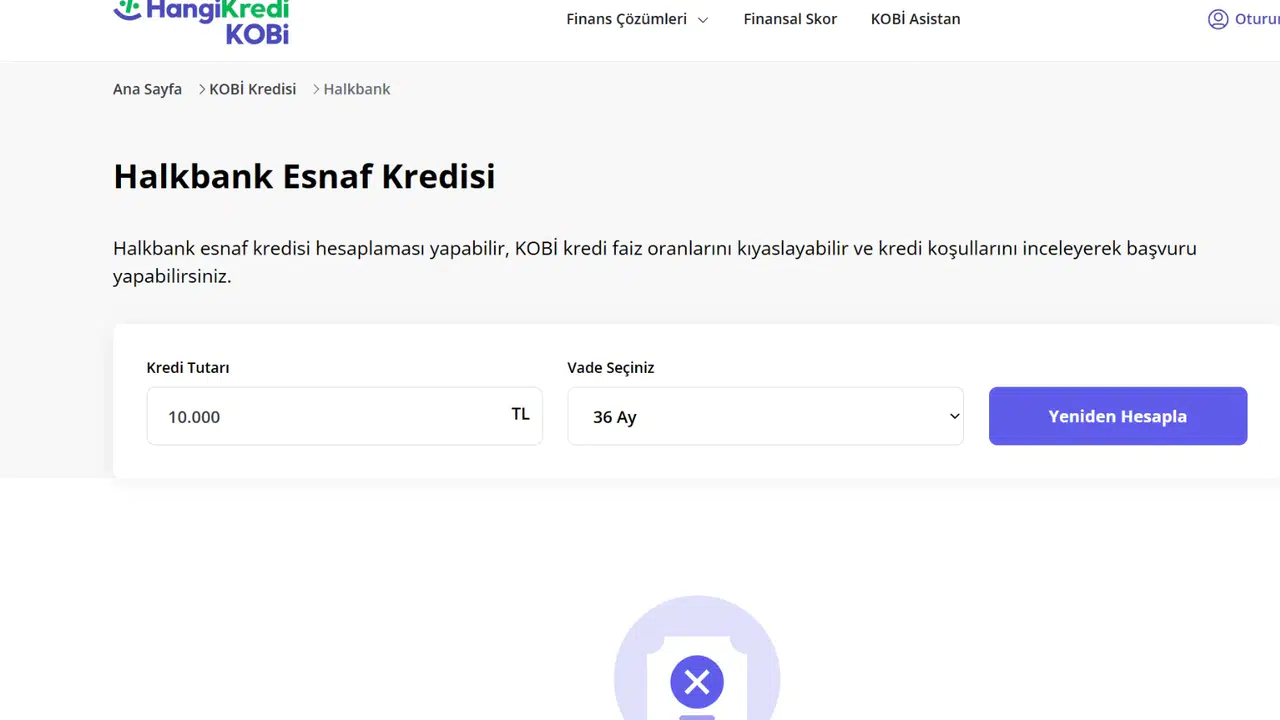Click the dropdown arrow in Vade Seçiniz field
1280x720 pixels.
click(x=953, y=416)
